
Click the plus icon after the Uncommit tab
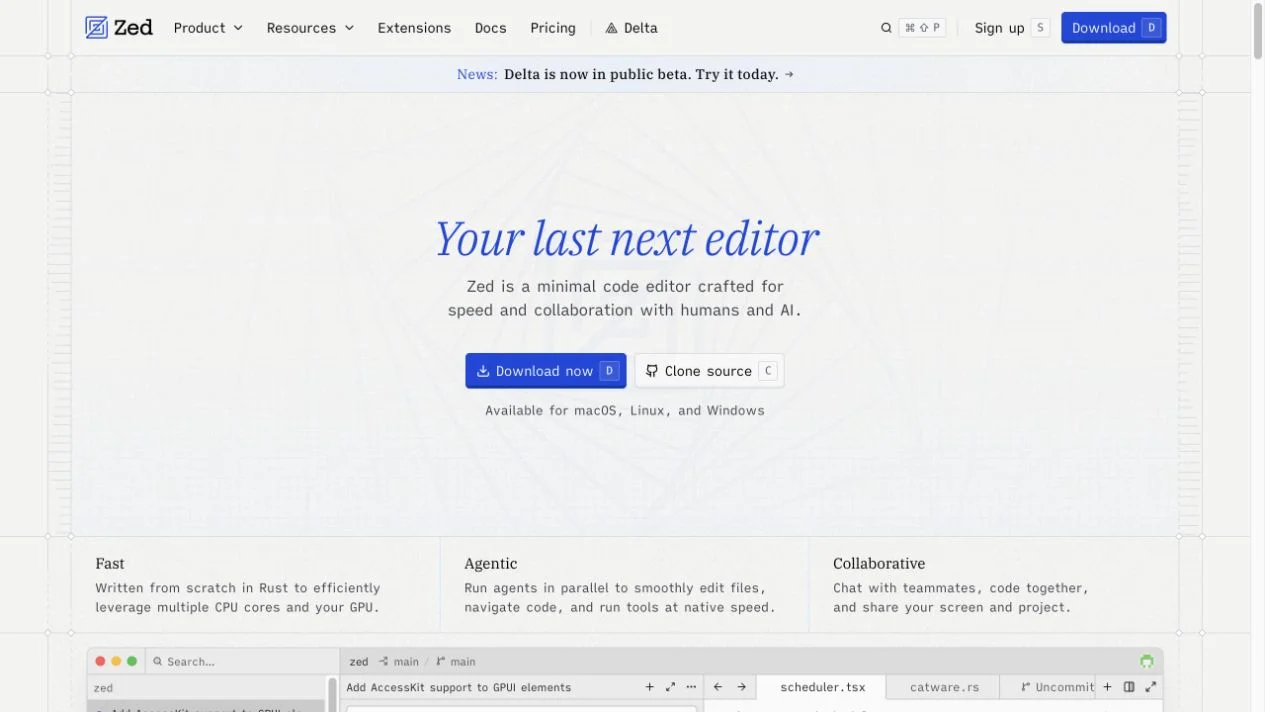tap(1107, 687)
